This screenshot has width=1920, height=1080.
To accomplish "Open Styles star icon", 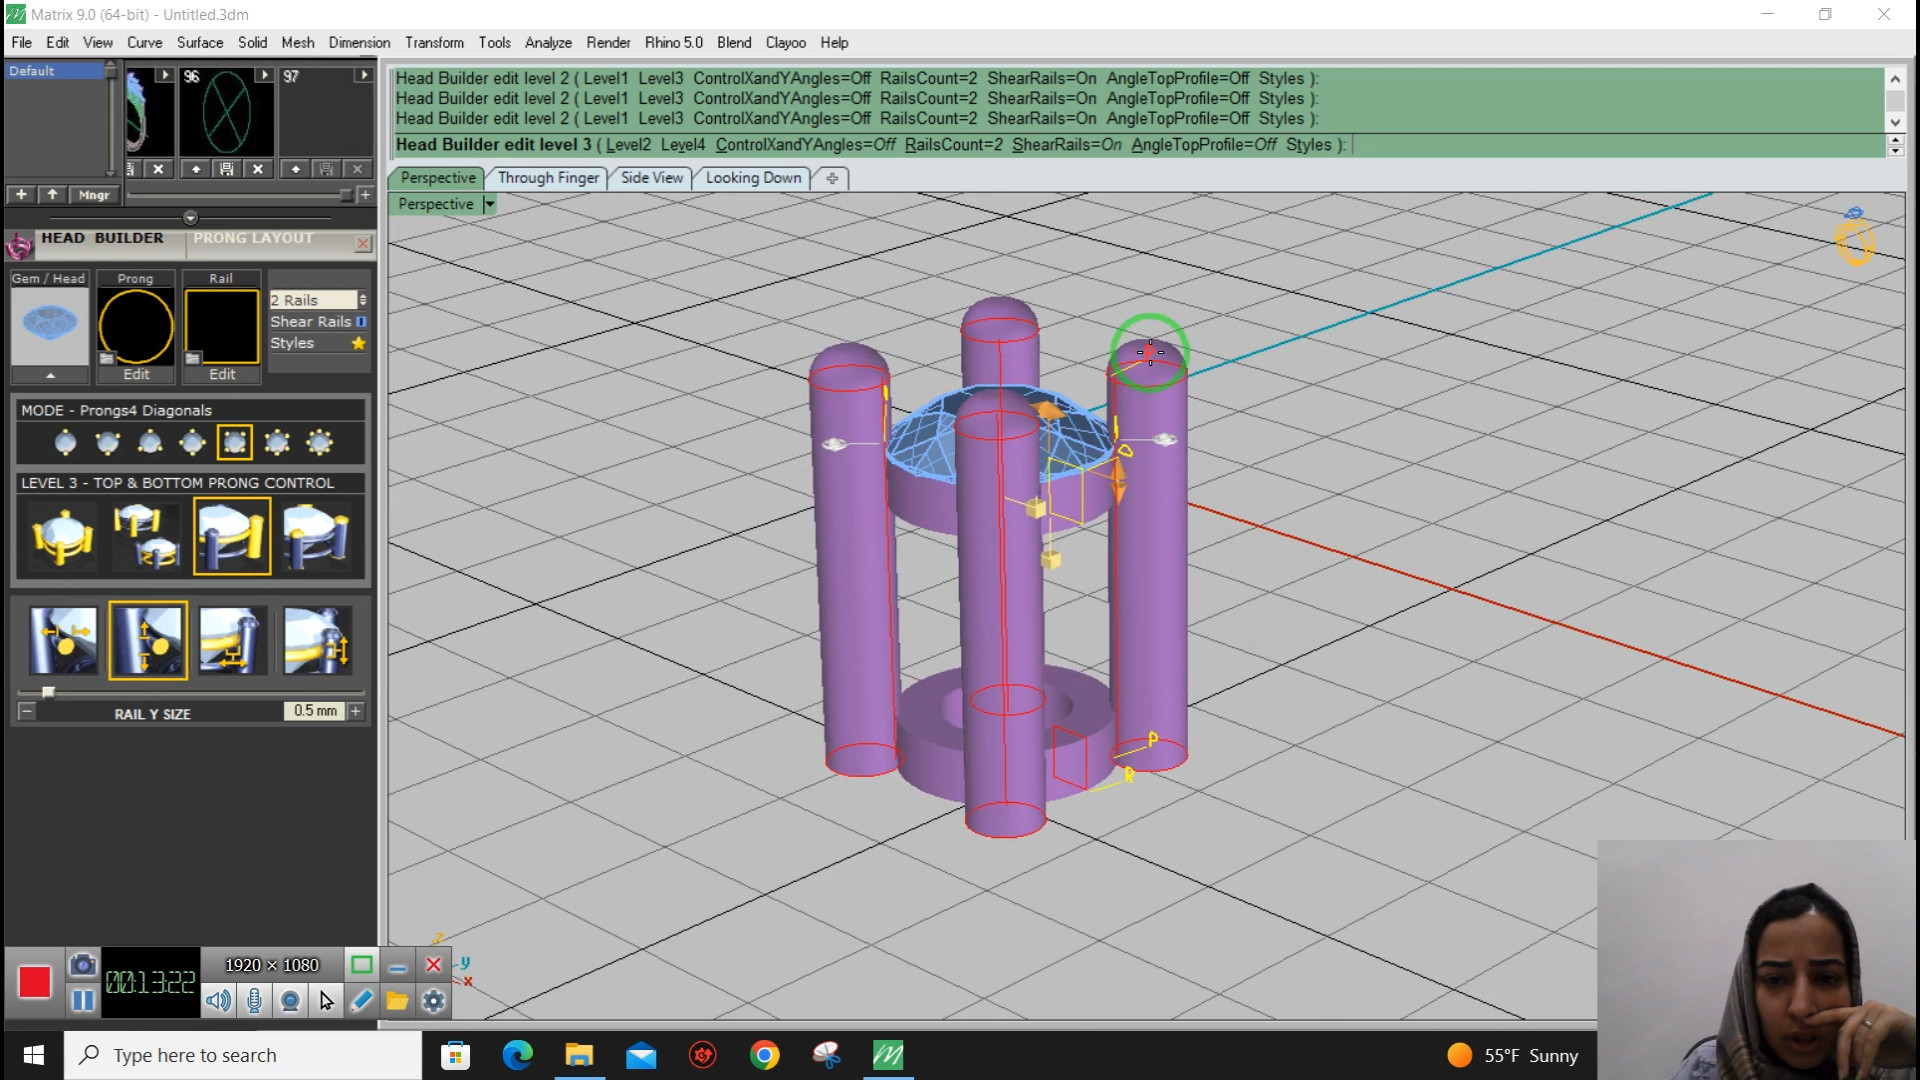I will point(358,343).
